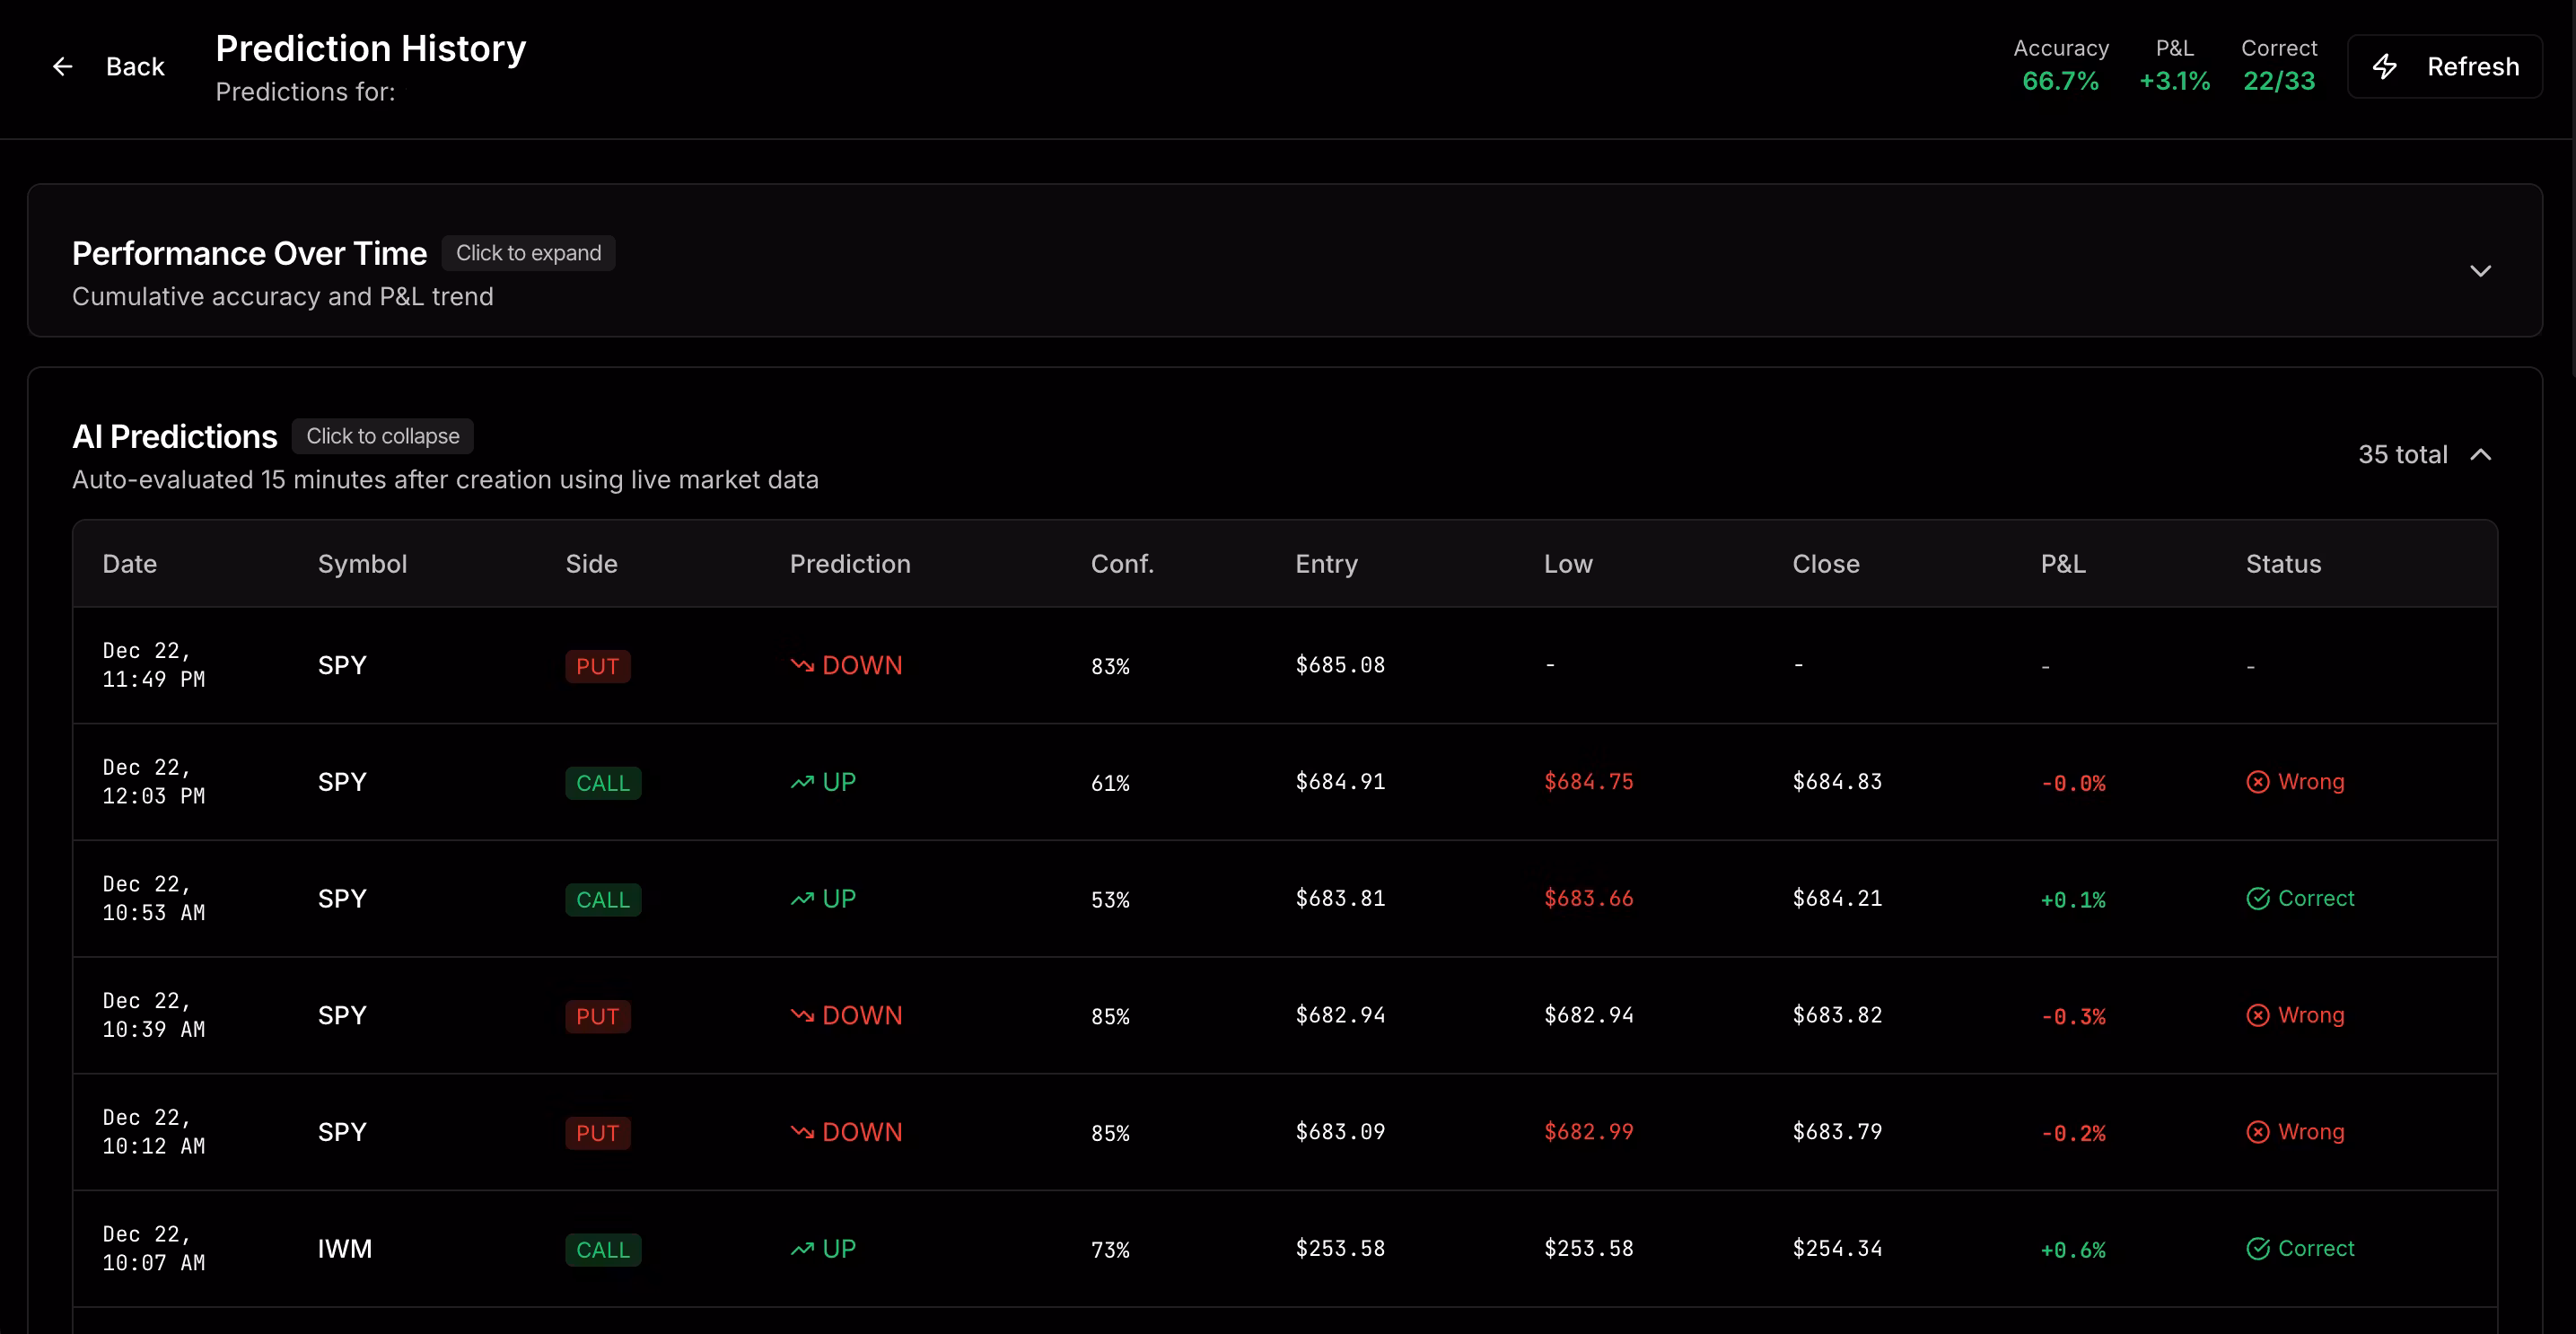Click the Wrong status icon for 12:03 PM
The height and width of the screenshot is (1334, 2576).
click(x=2257, y=782)
